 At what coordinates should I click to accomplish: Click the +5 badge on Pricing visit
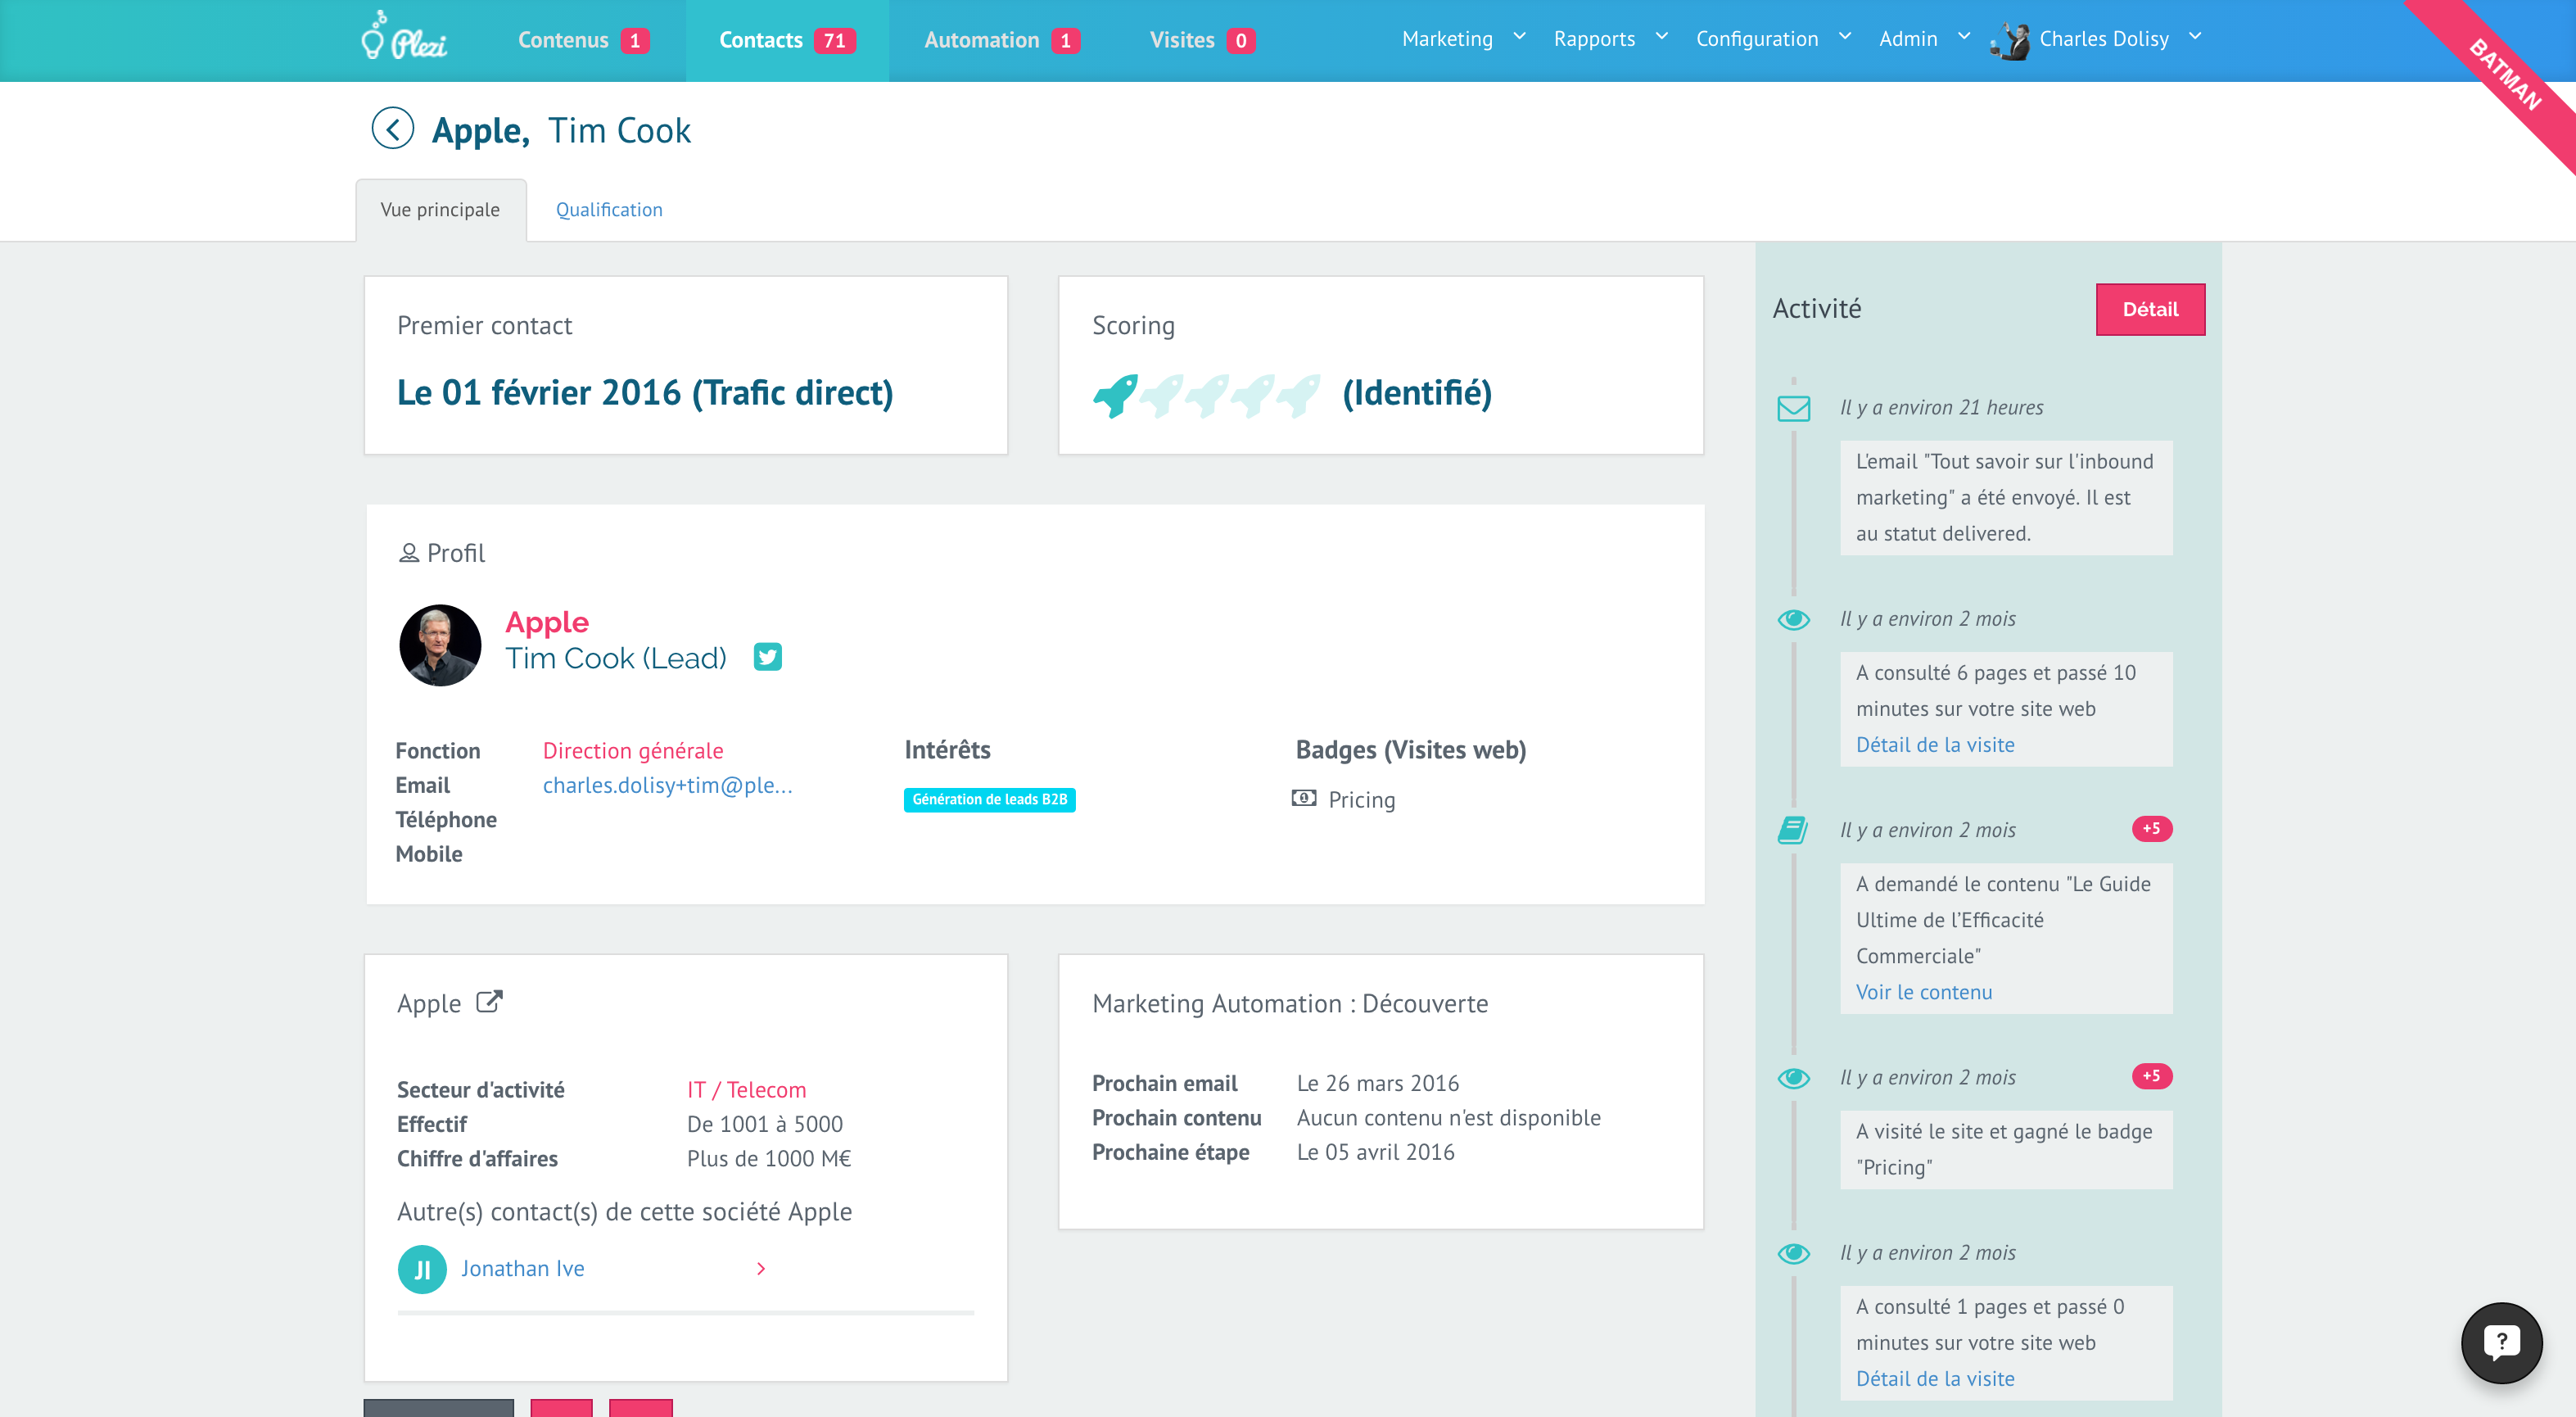(2151, 1076)
